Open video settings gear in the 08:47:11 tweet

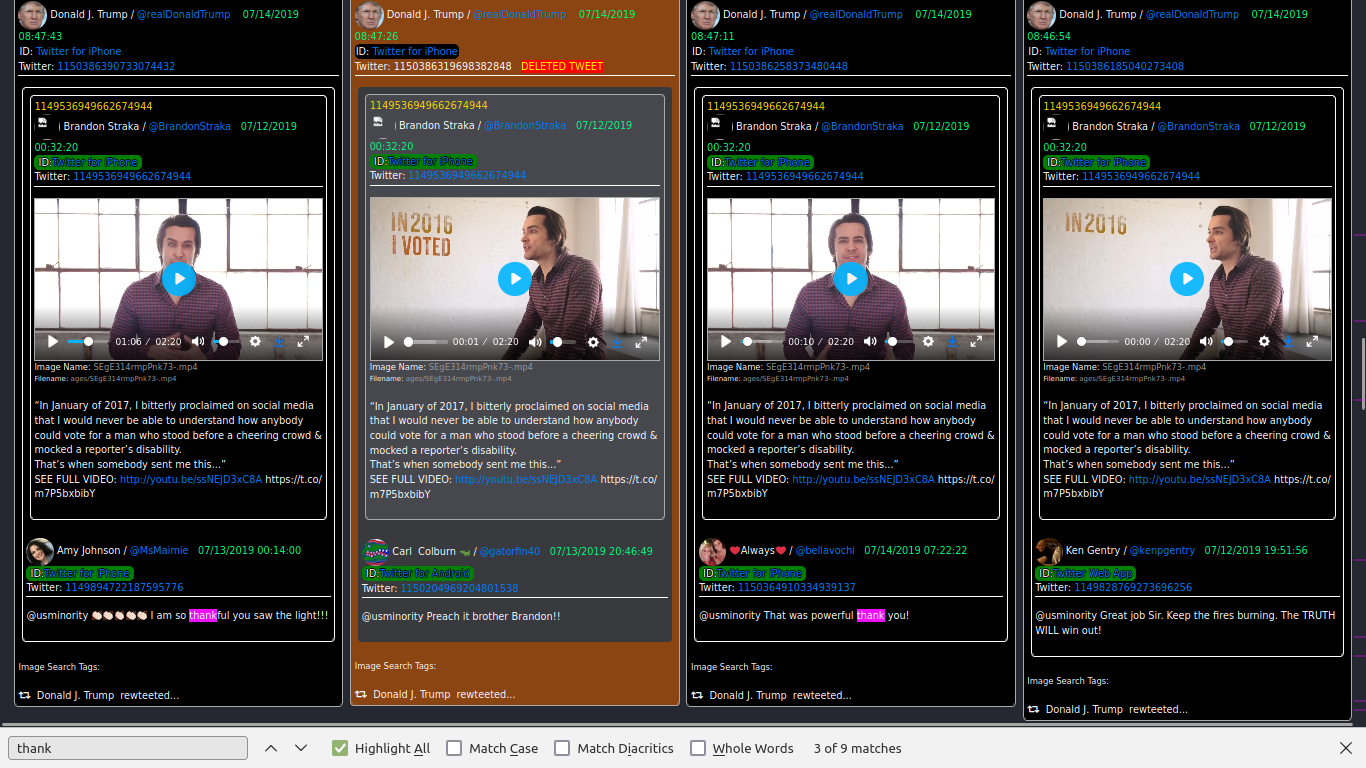coord(928,341)
